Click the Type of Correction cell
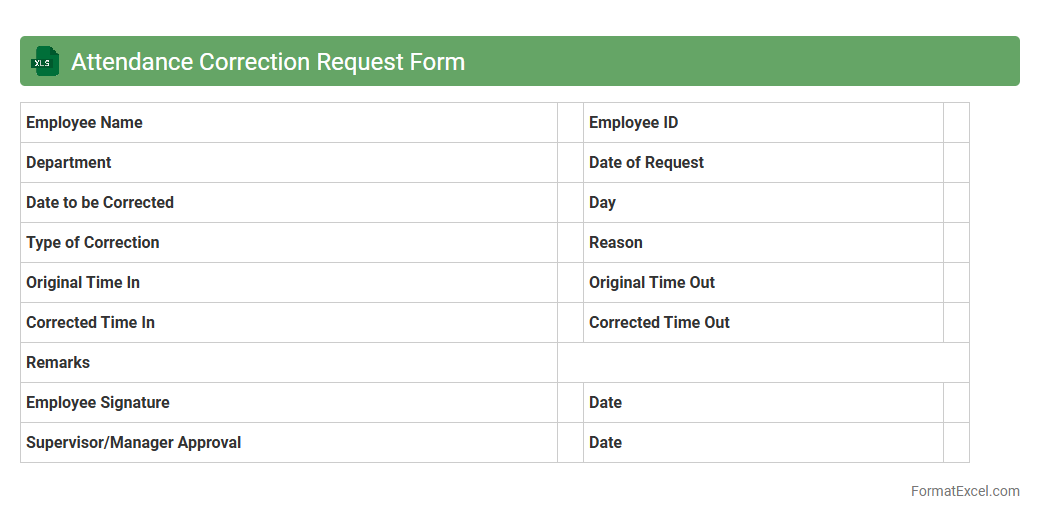Viewport: 1040px width, 520px height. point(288,243)
